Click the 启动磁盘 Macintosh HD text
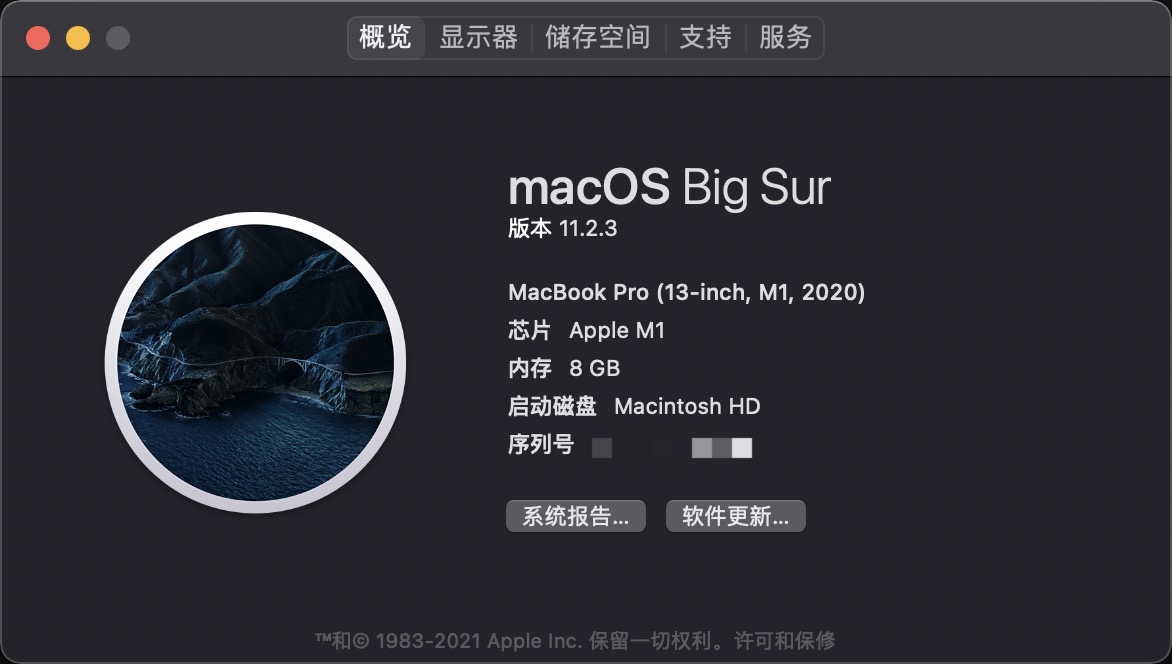Screen dimensions: 1172x664 pyautogui.click(x=635, y=407)
